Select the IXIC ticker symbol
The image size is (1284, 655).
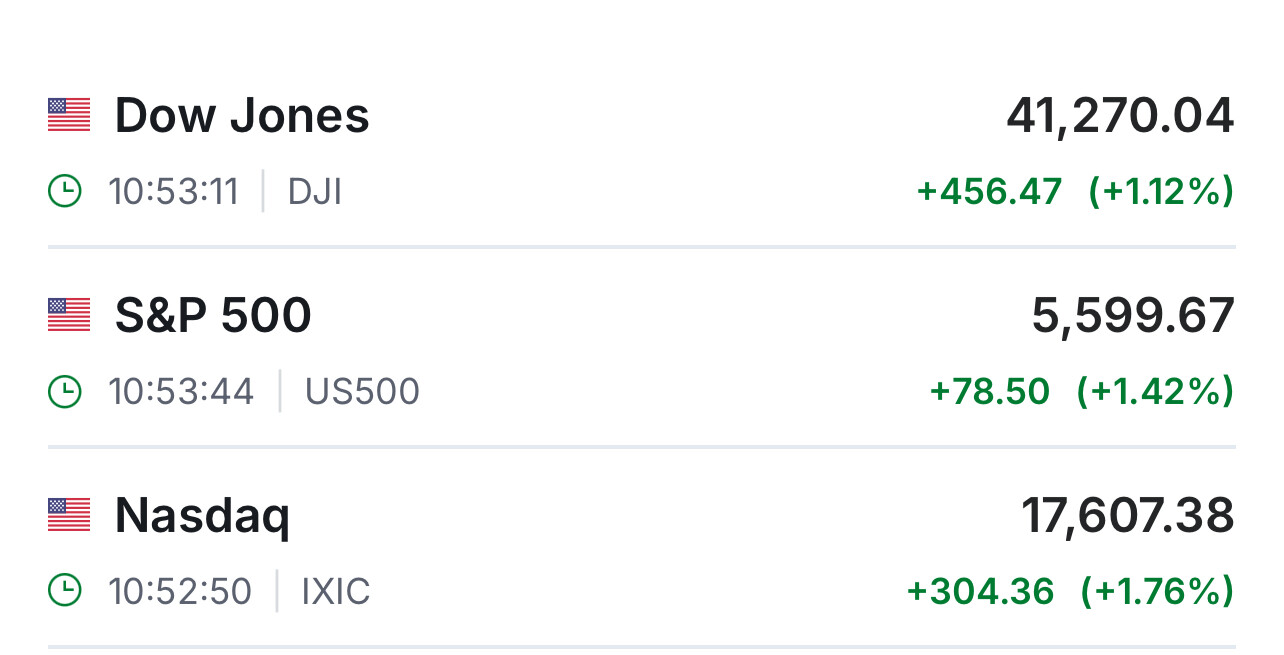pos(336,591)
